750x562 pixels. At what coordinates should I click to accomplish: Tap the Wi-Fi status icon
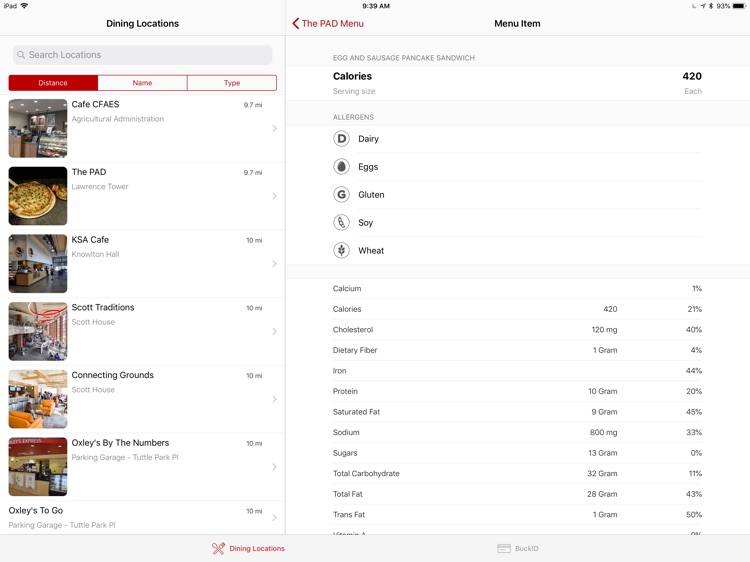[x=24, y=6]
